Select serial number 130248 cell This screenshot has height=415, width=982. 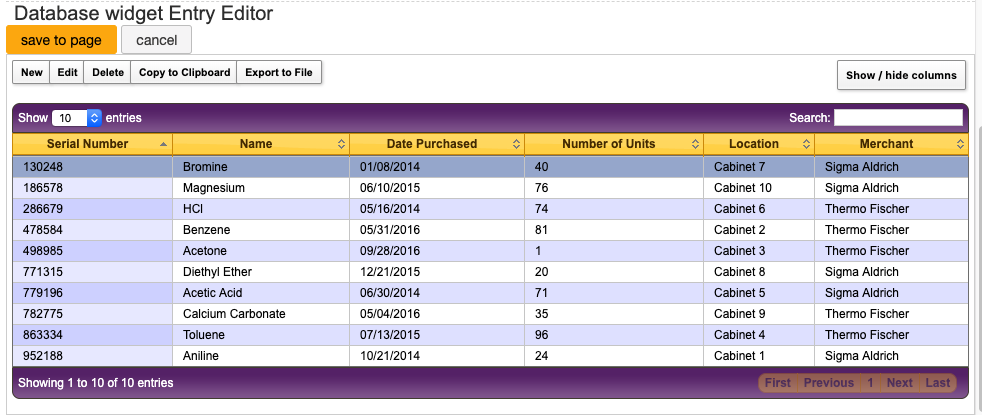point(93,167)
